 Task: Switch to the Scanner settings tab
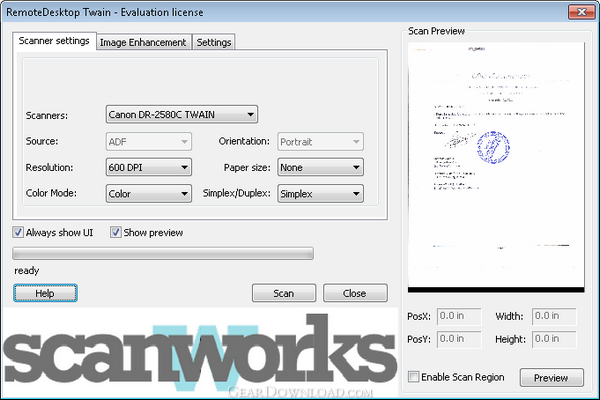click(54, 41)
